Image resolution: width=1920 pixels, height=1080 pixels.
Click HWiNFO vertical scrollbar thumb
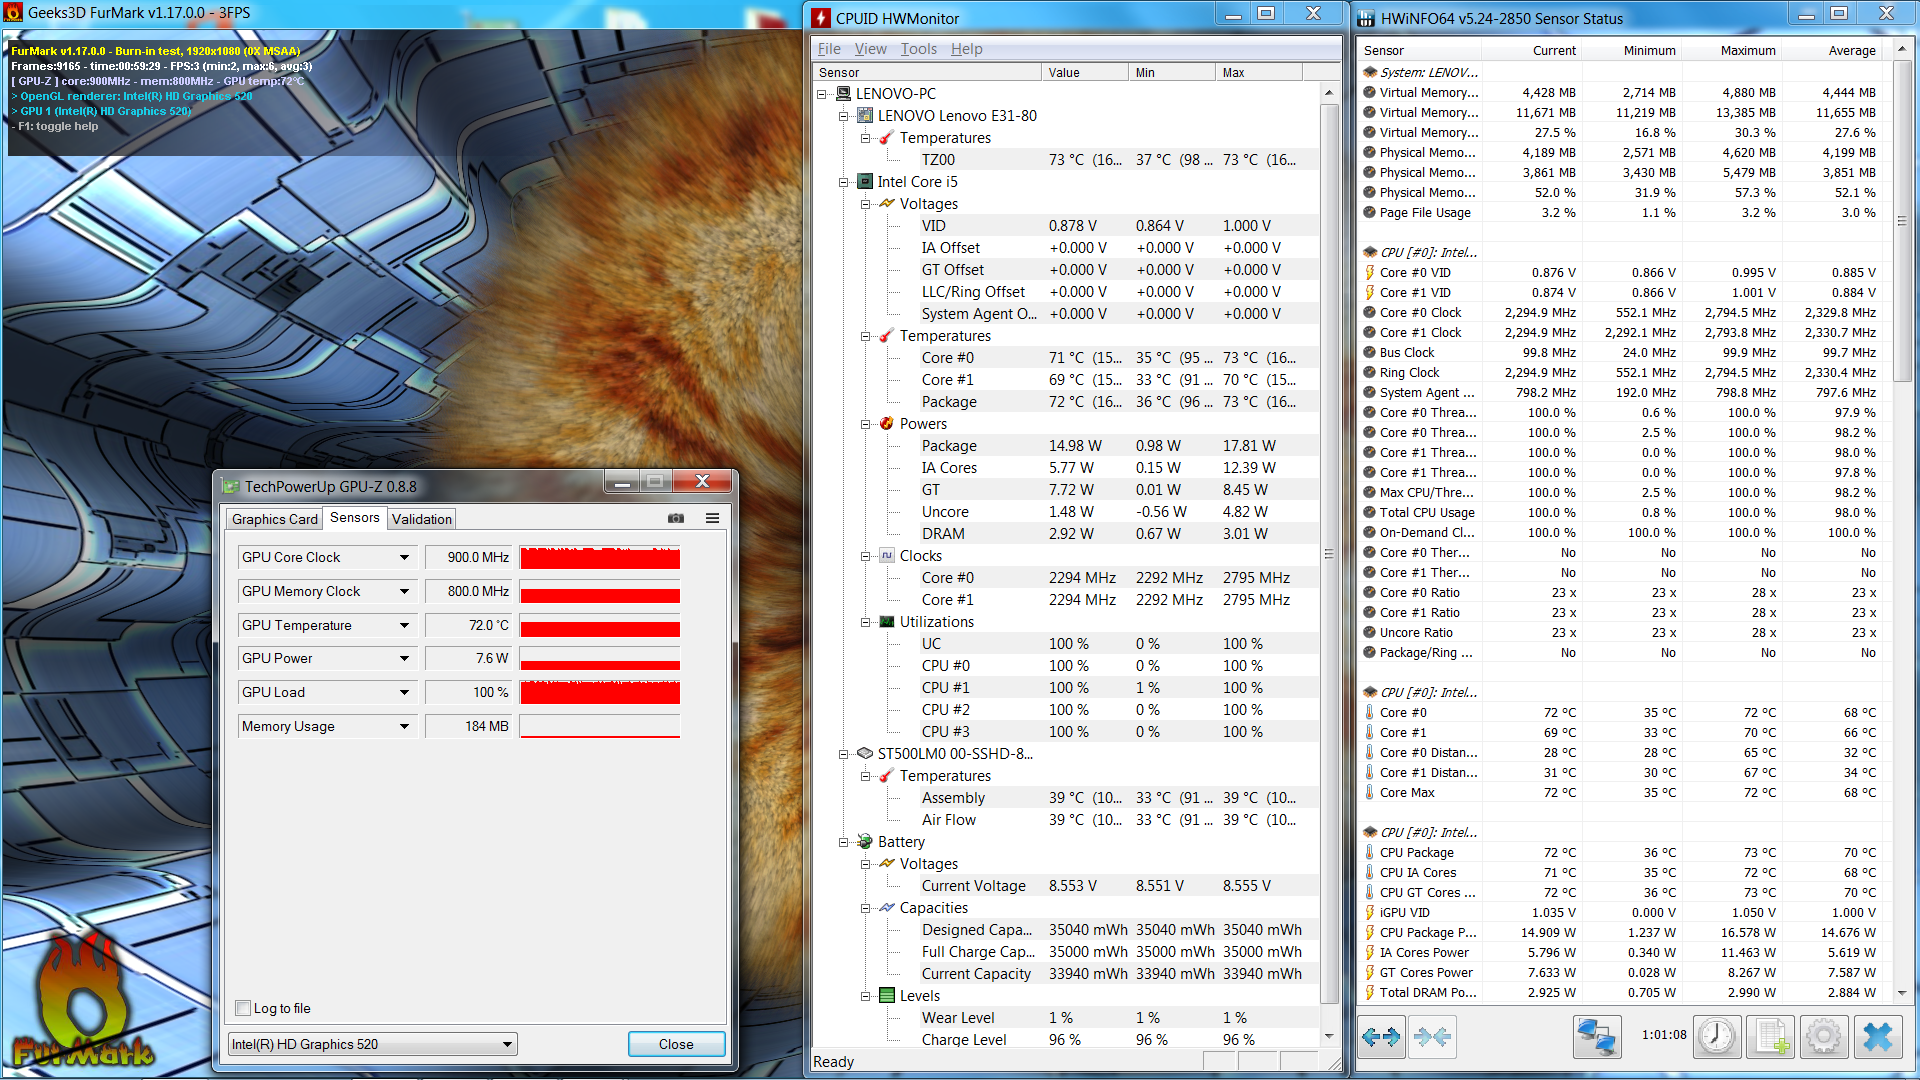pos(1902,220)
